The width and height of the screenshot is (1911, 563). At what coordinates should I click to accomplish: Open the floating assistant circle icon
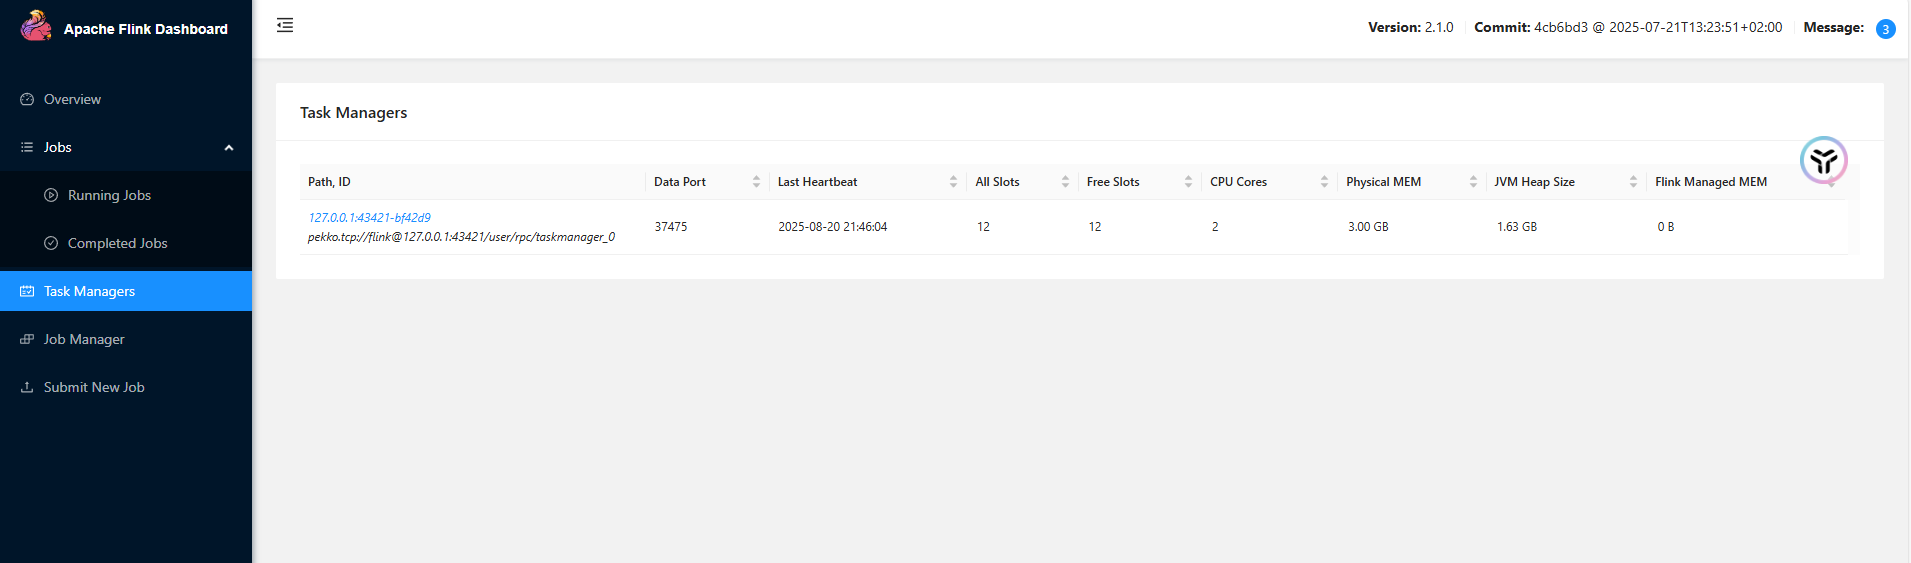click(1823, 160)
